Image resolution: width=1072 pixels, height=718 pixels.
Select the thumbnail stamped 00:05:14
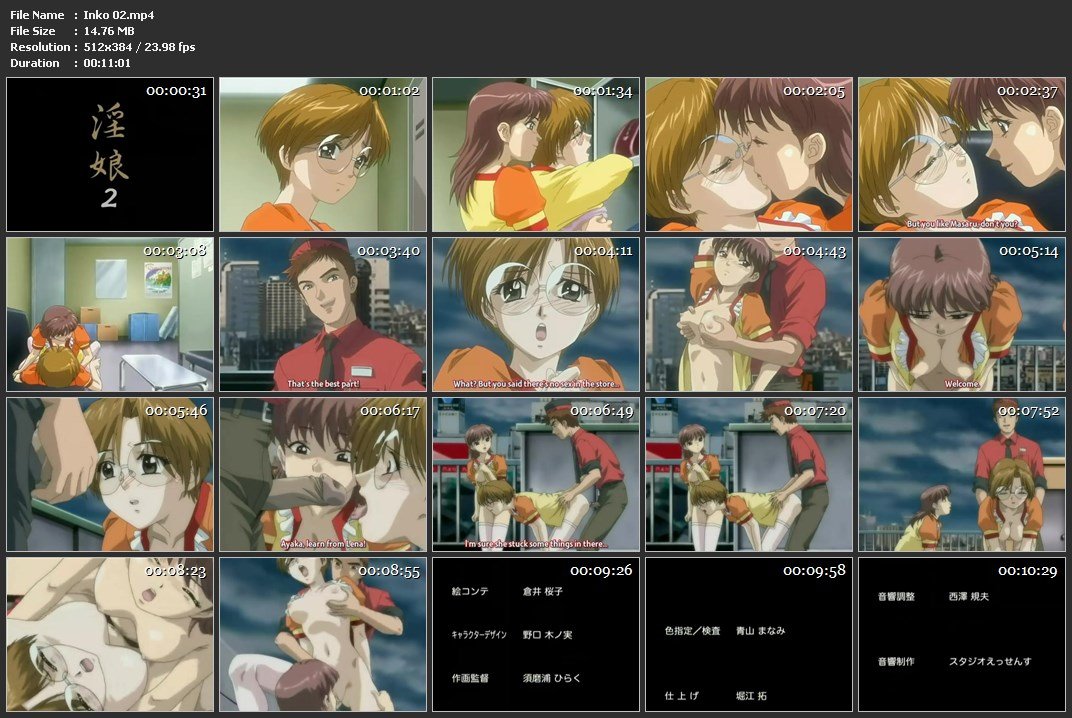click(x=962, y=315)
